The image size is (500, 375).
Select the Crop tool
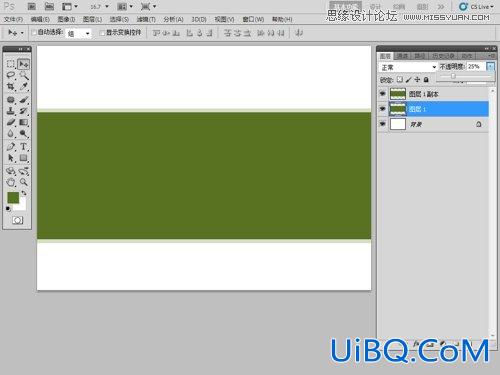click(x=11, y=86)
